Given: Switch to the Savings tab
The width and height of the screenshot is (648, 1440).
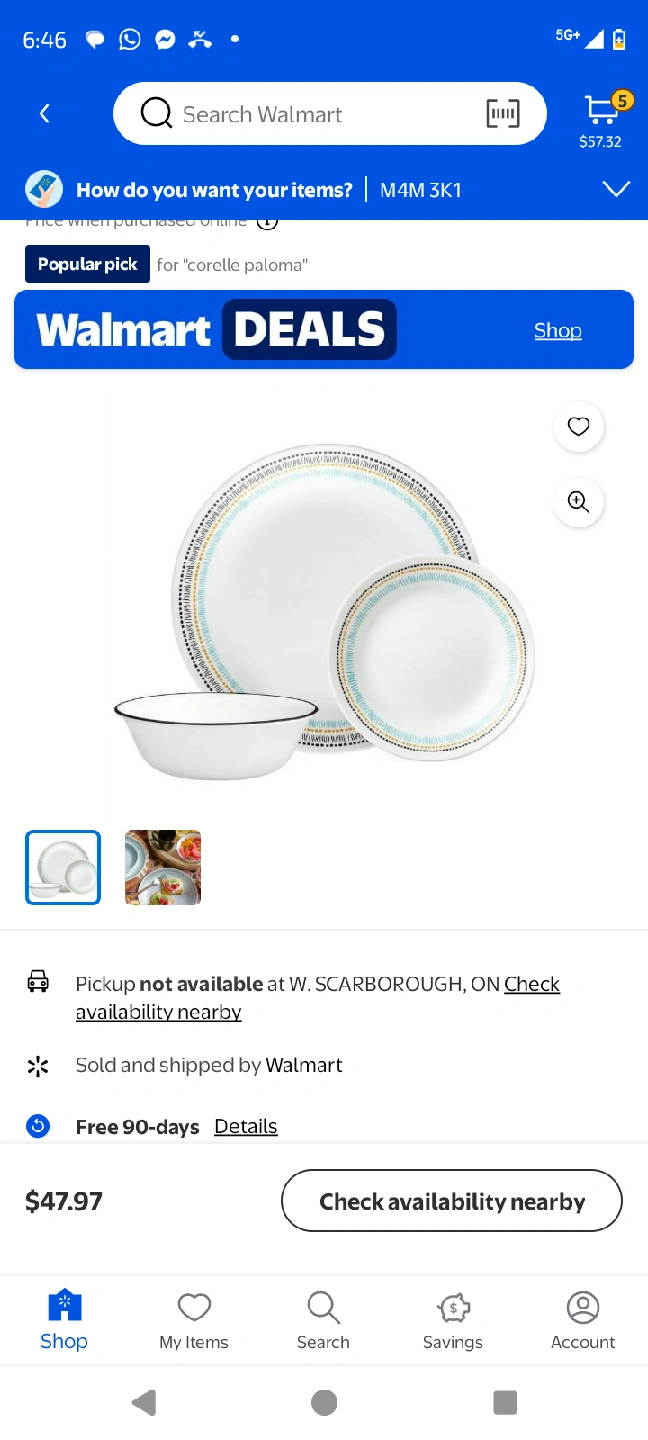Looking at the screenshot, I should 453,1321.
